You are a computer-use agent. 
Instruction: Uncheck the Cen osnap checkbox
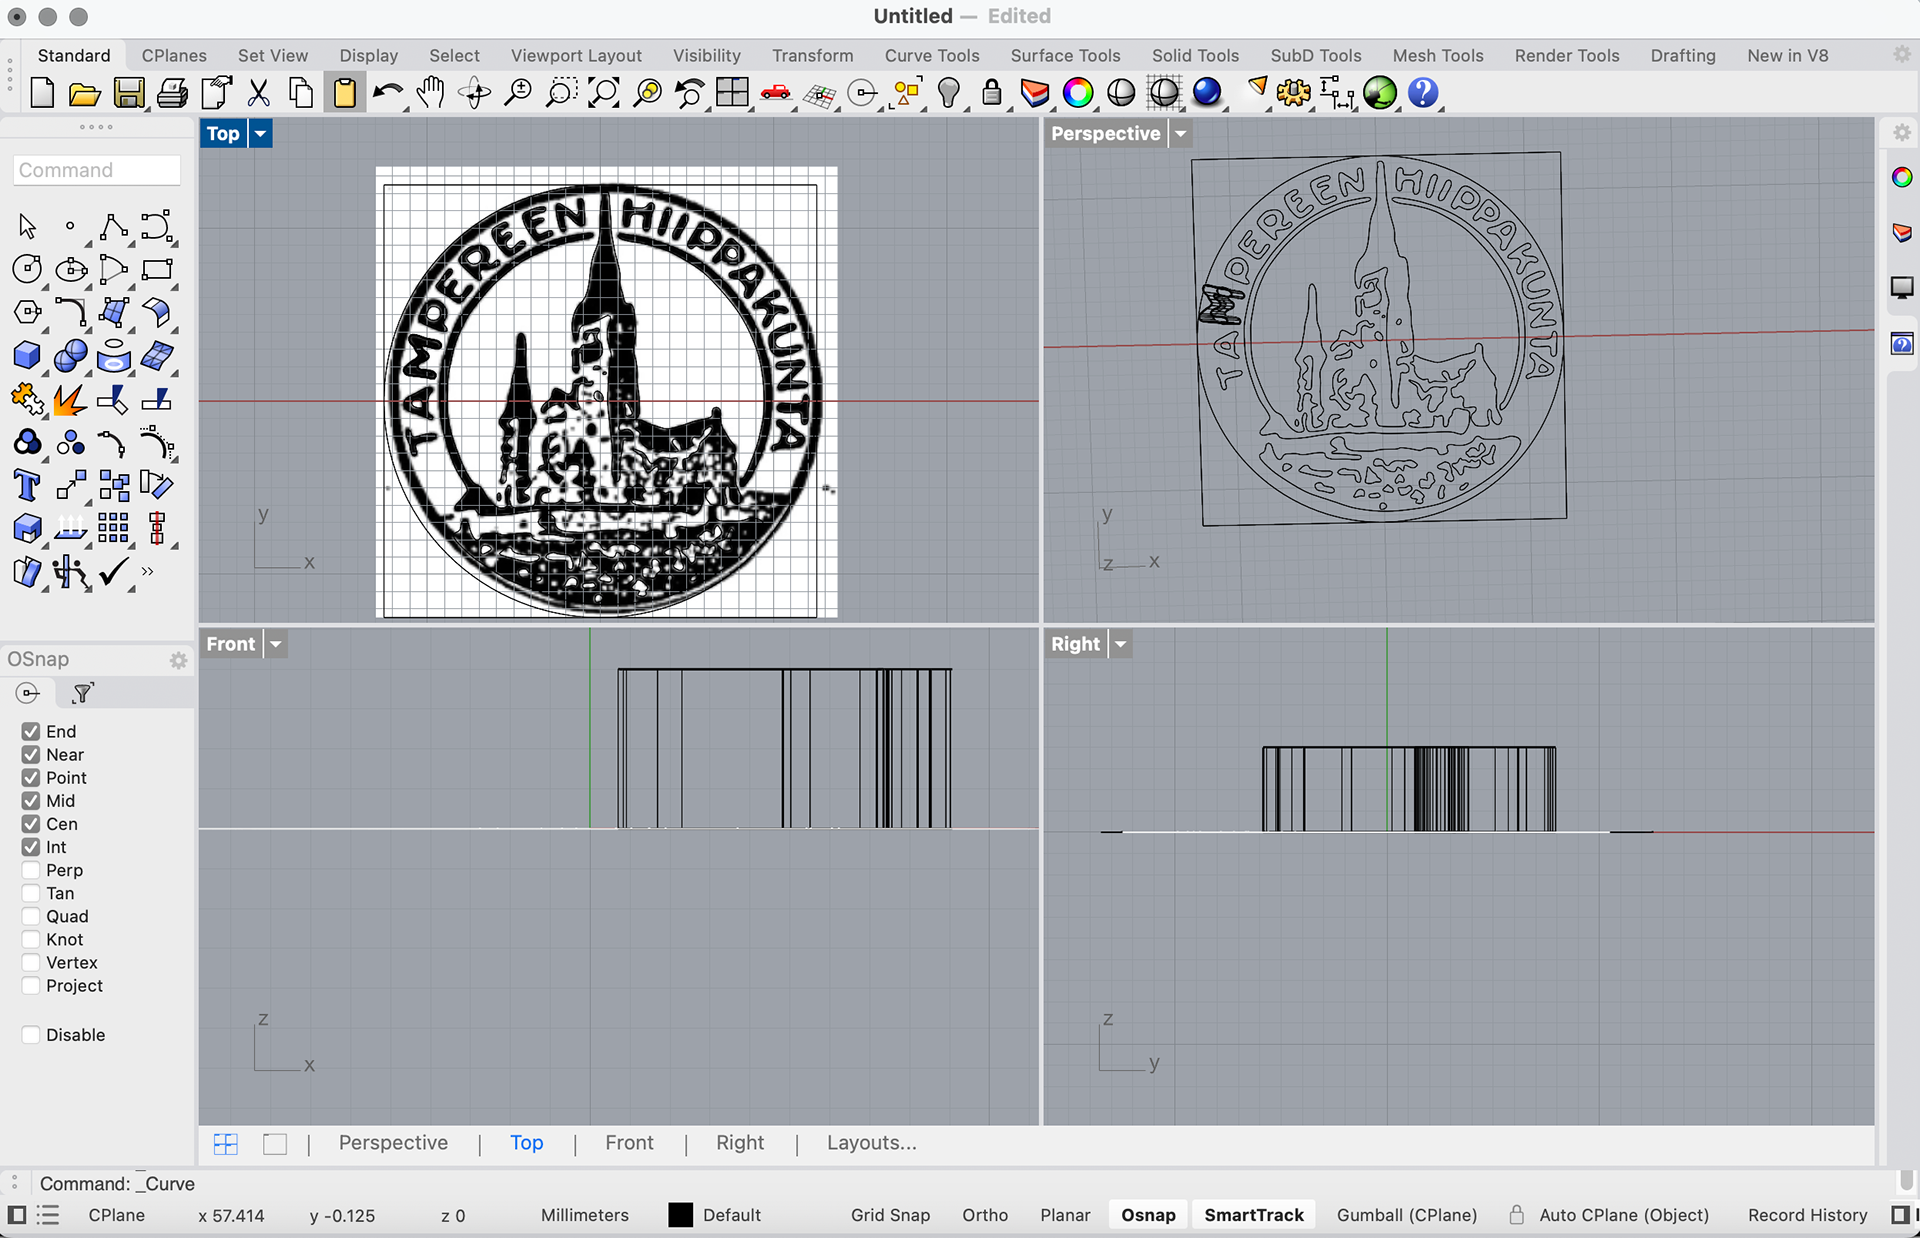point(31,823)
